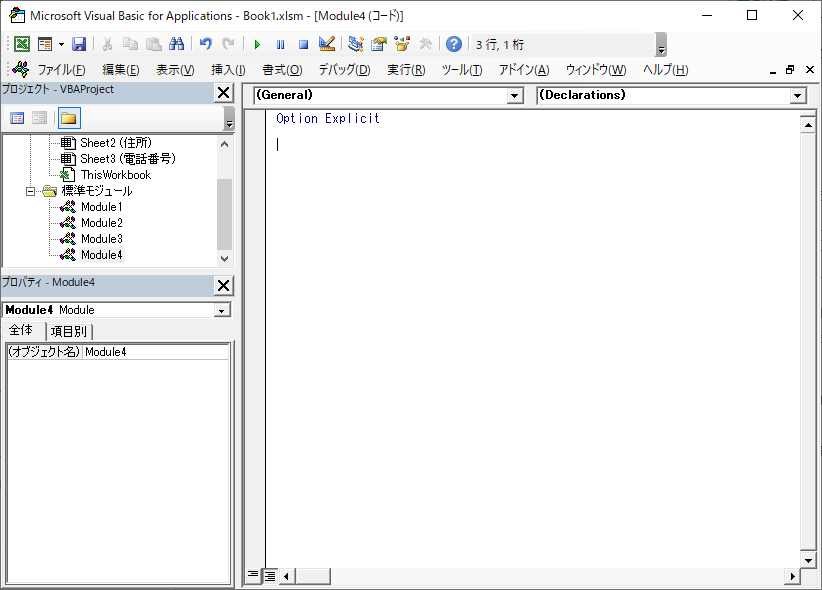The width and height of the screenshot is (822, 590).
Task: Click the Cut scissors icon
Action: 107,44
